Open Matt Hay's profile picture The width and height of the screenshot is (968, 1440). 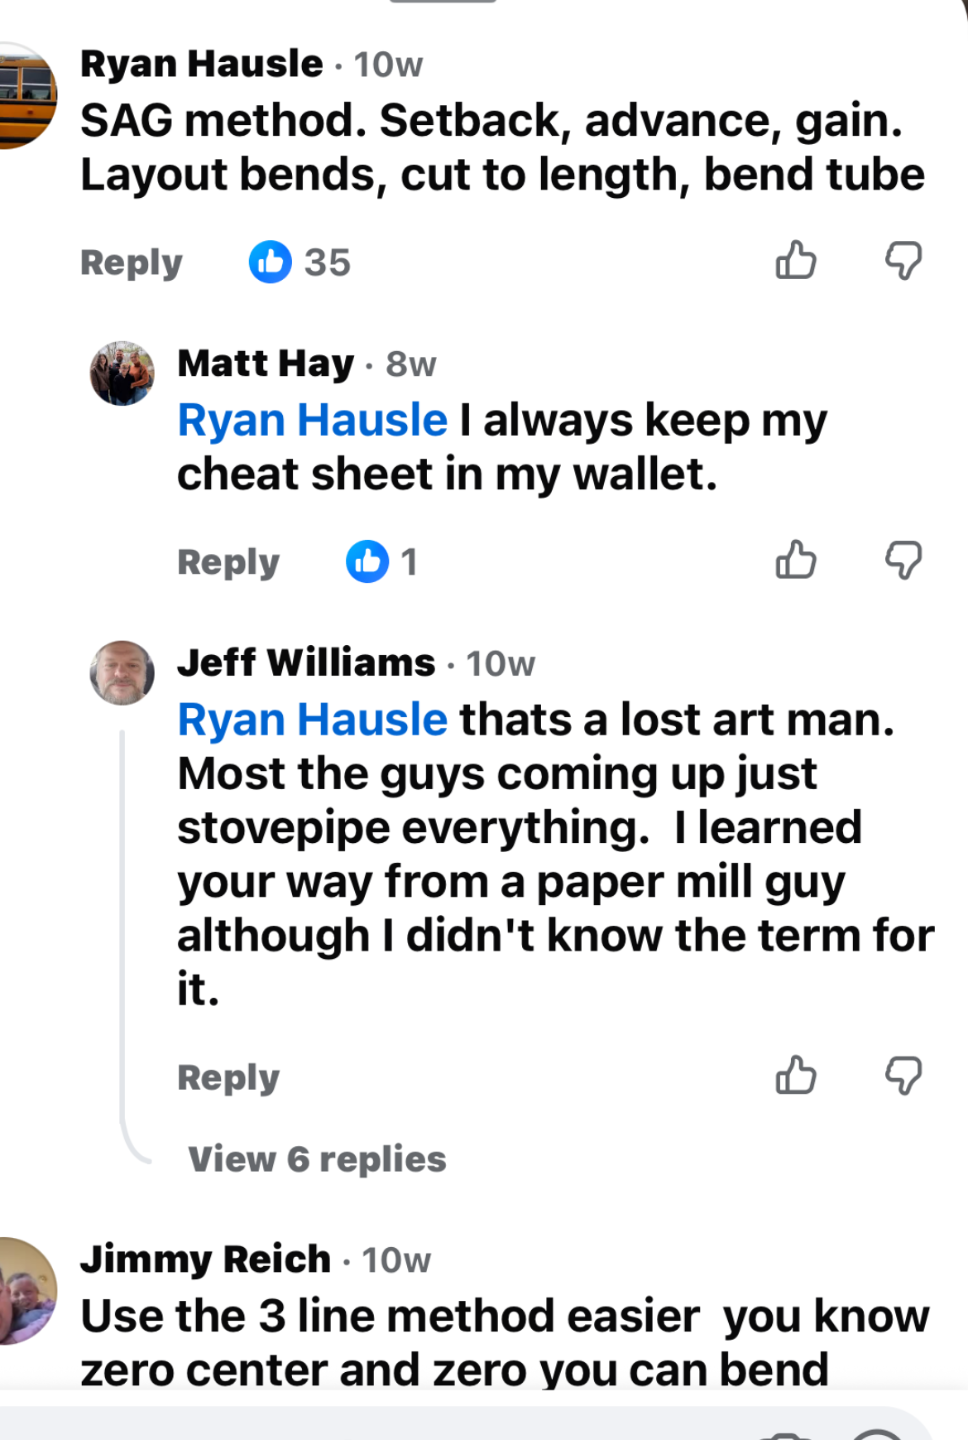(x=122, y=373)
